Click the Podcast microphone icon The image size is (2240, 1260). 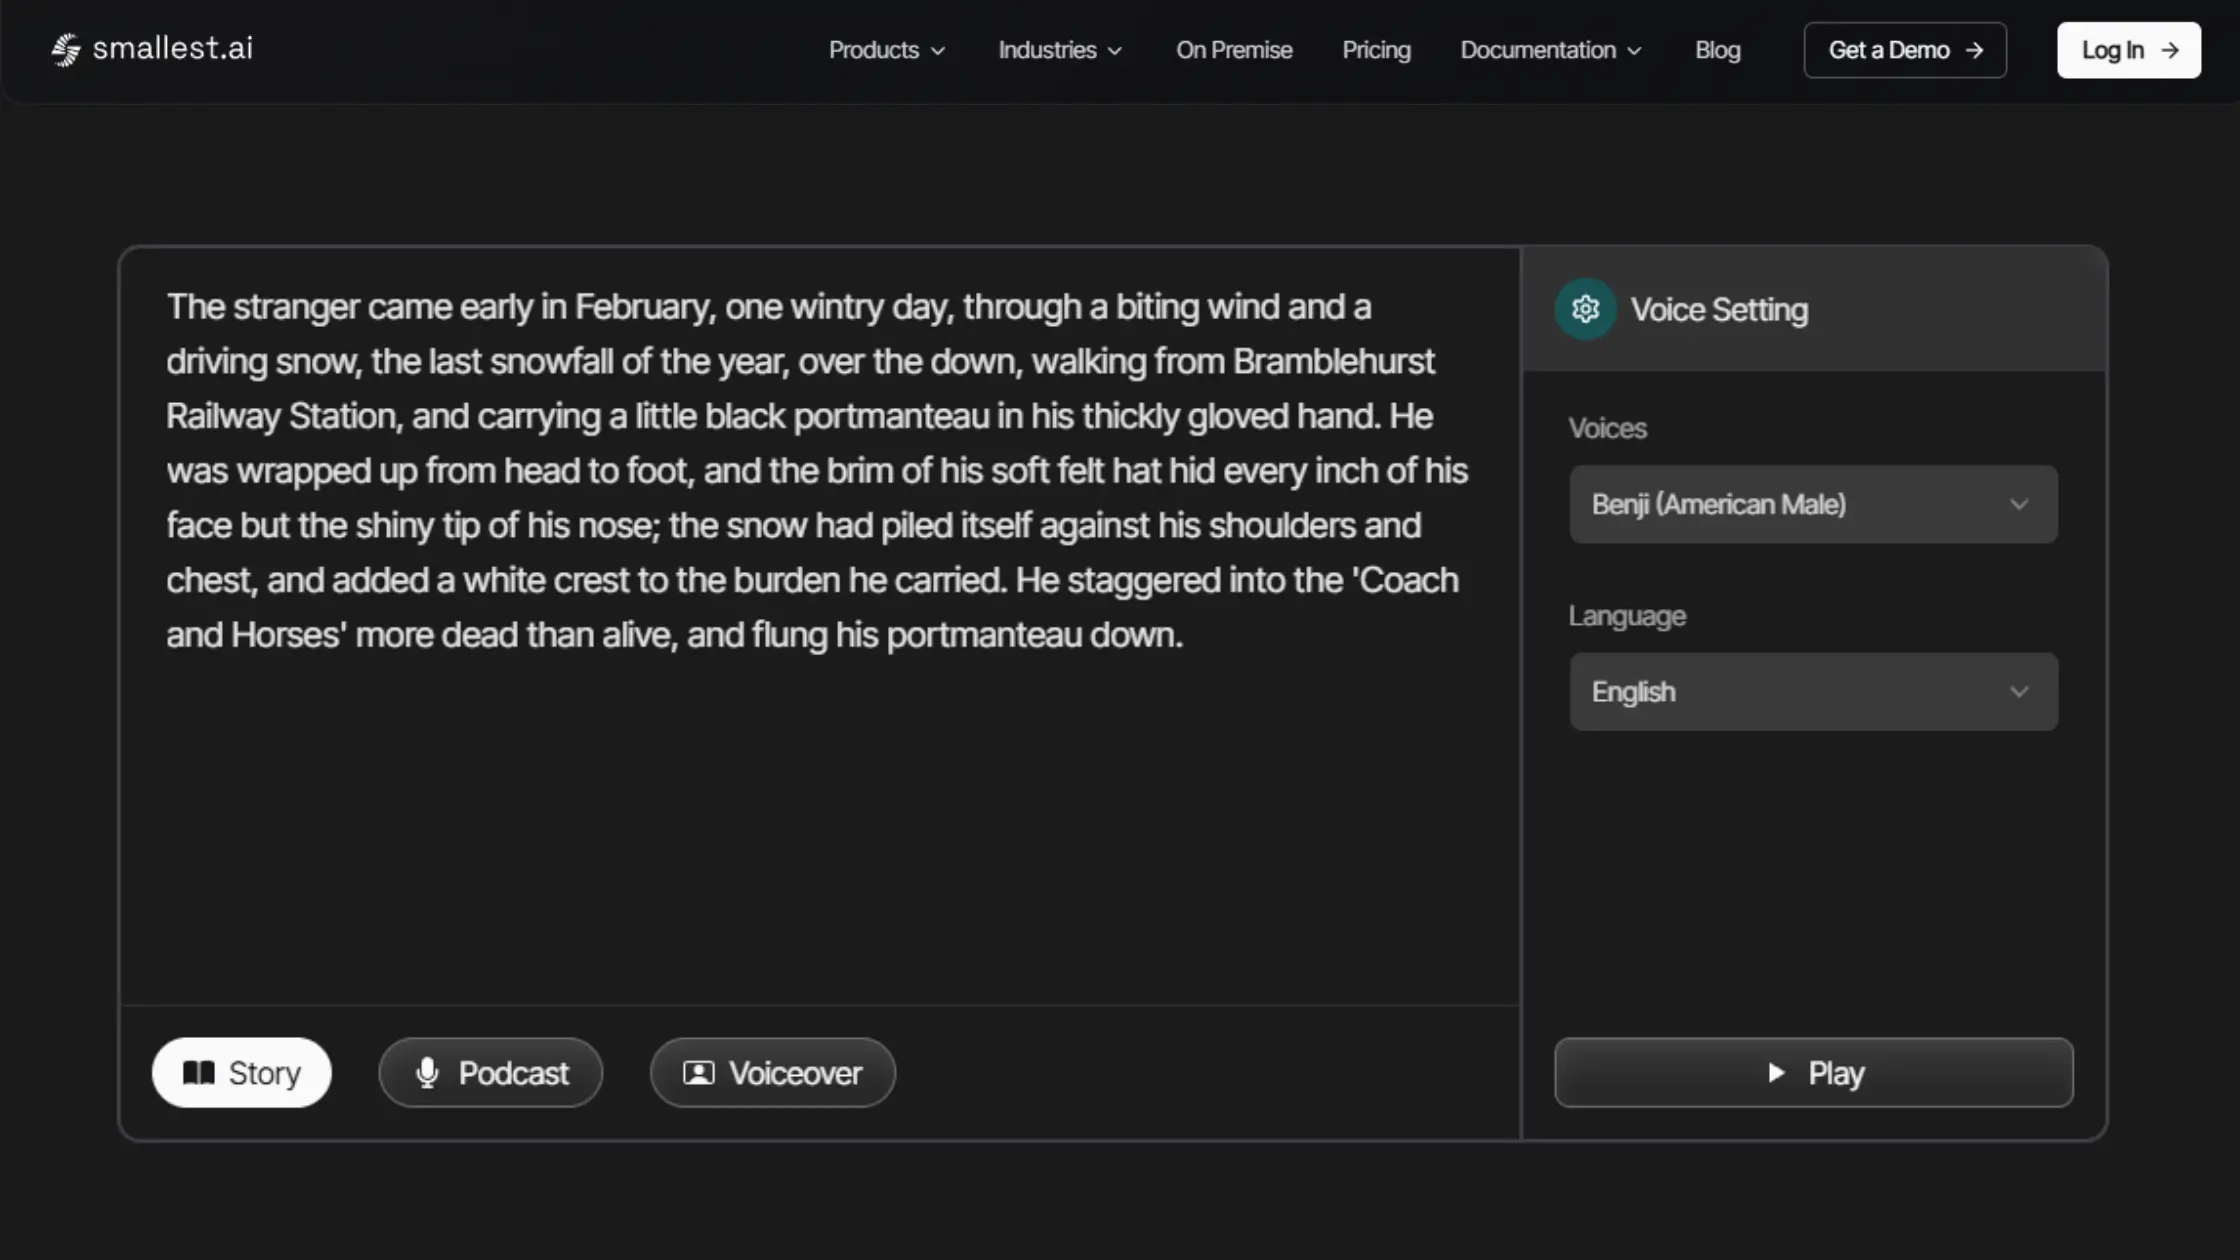(x=427, y=1073)
